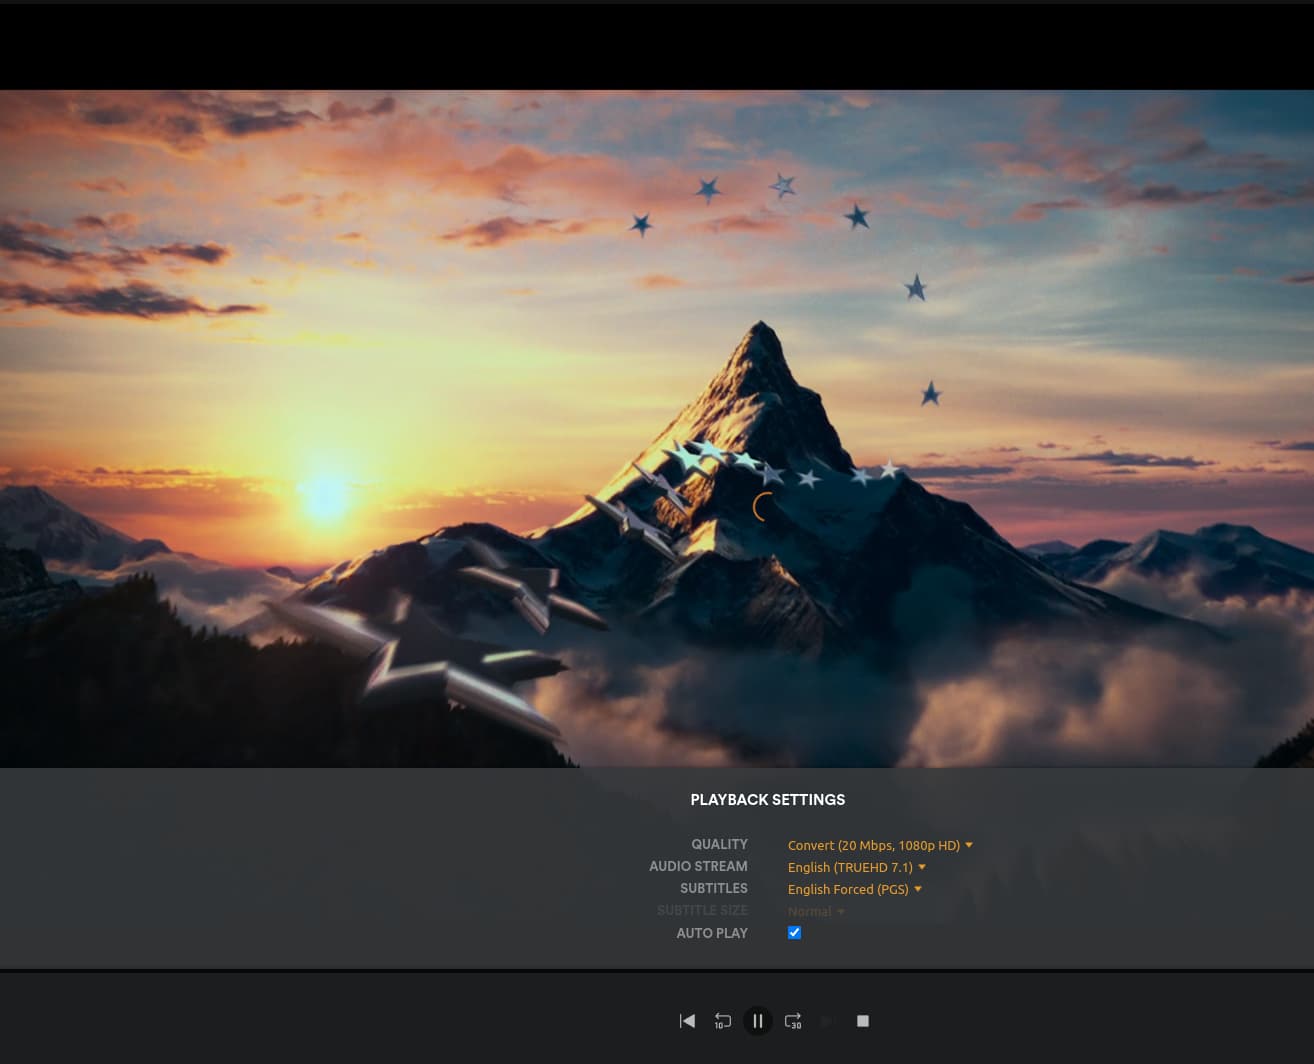Open the dimmed Subtitle Size Normal dropdown
This screenshot has width=1314, height=1064.
point(816,911)
